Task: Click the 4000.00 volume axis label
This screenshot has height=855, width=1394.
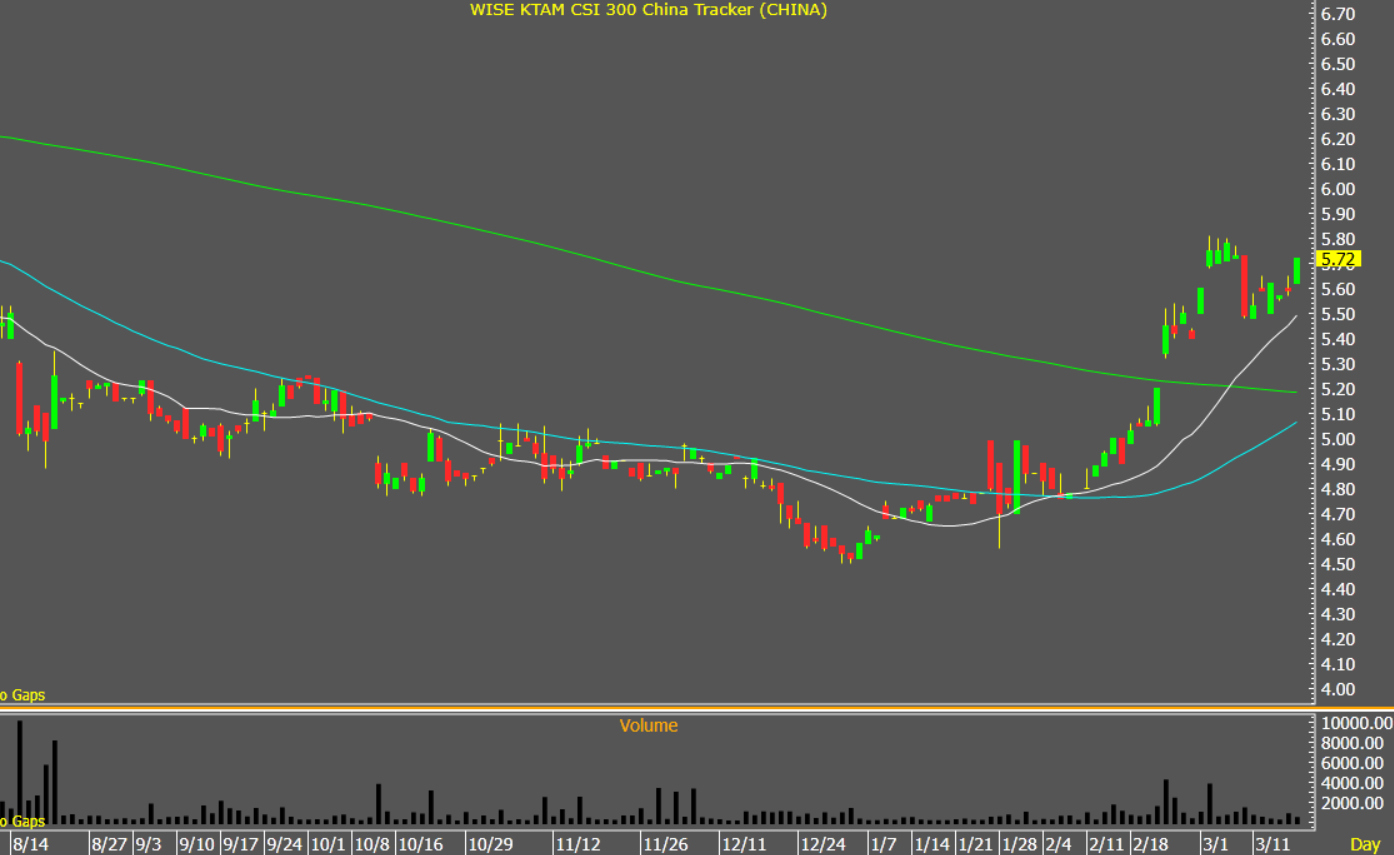Action: point(1354,783)
